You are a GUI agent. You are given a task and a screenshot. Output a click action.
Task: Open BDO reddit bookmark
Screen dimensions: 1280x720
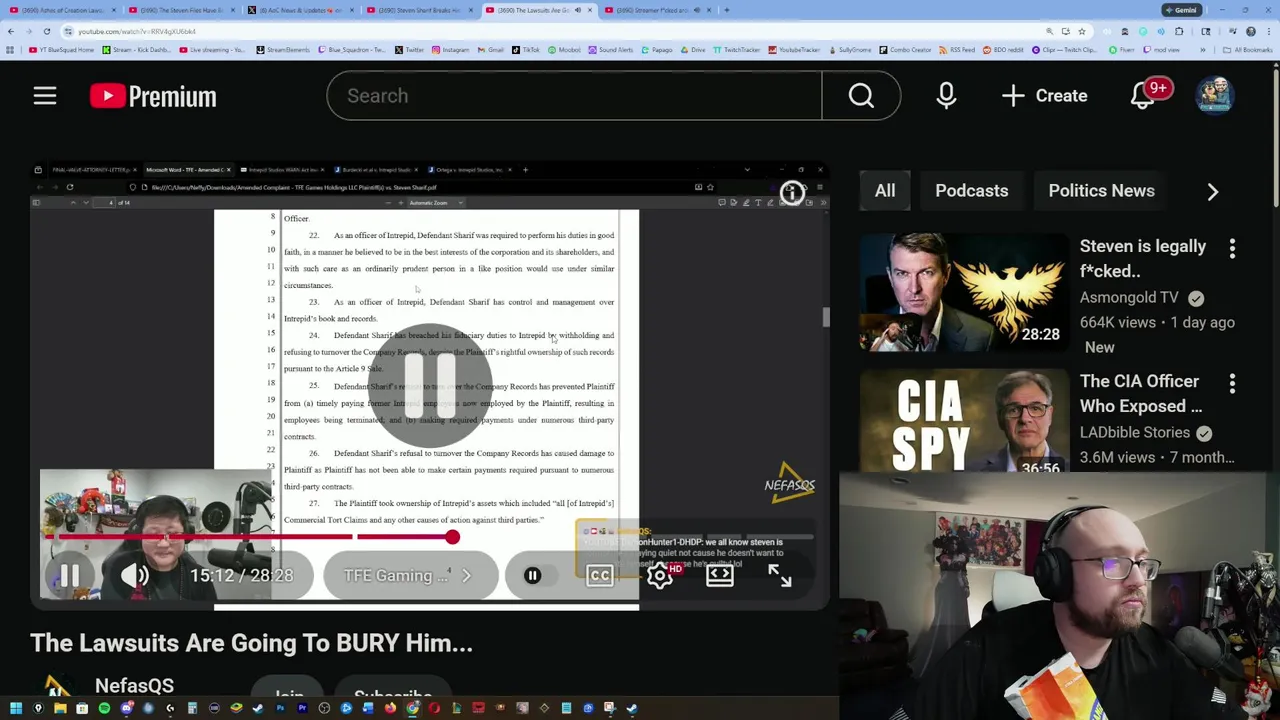pos(1003,49)
